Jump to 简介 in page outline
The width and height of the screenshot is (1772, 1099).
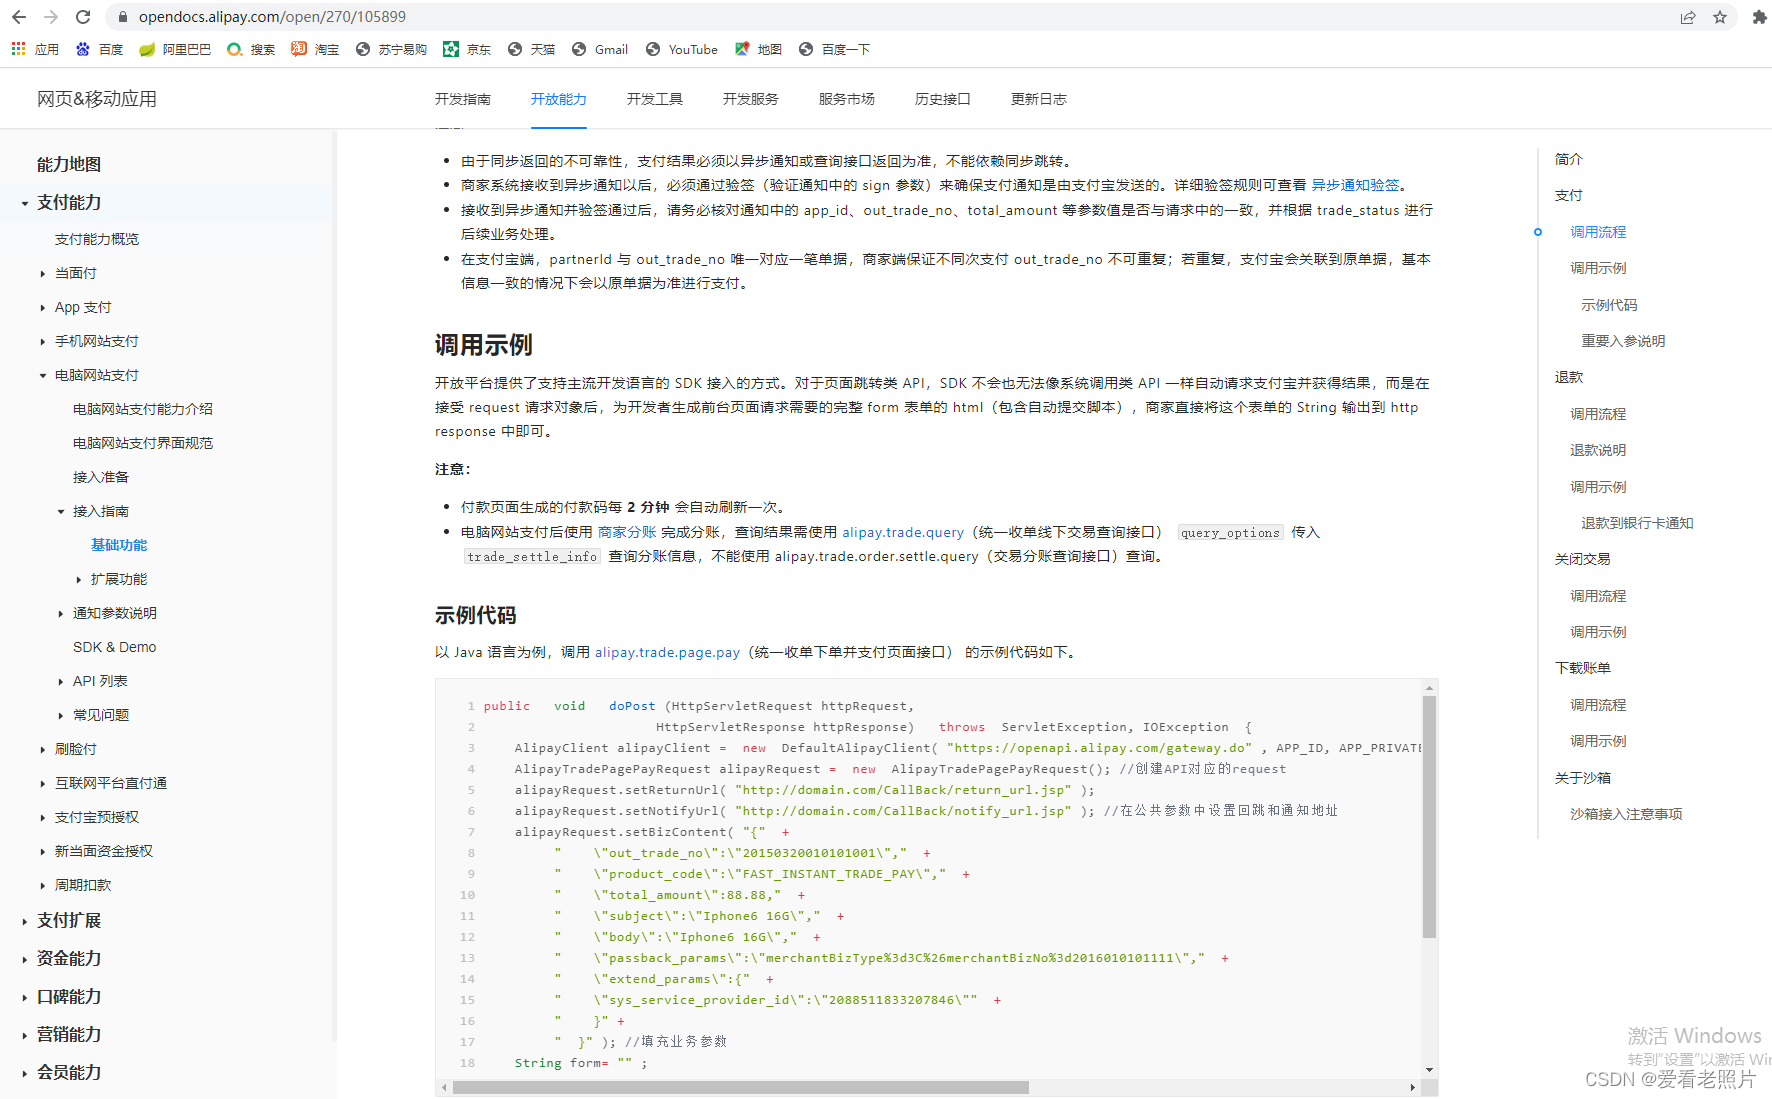pyautogui.click(x=1569, y=159)
